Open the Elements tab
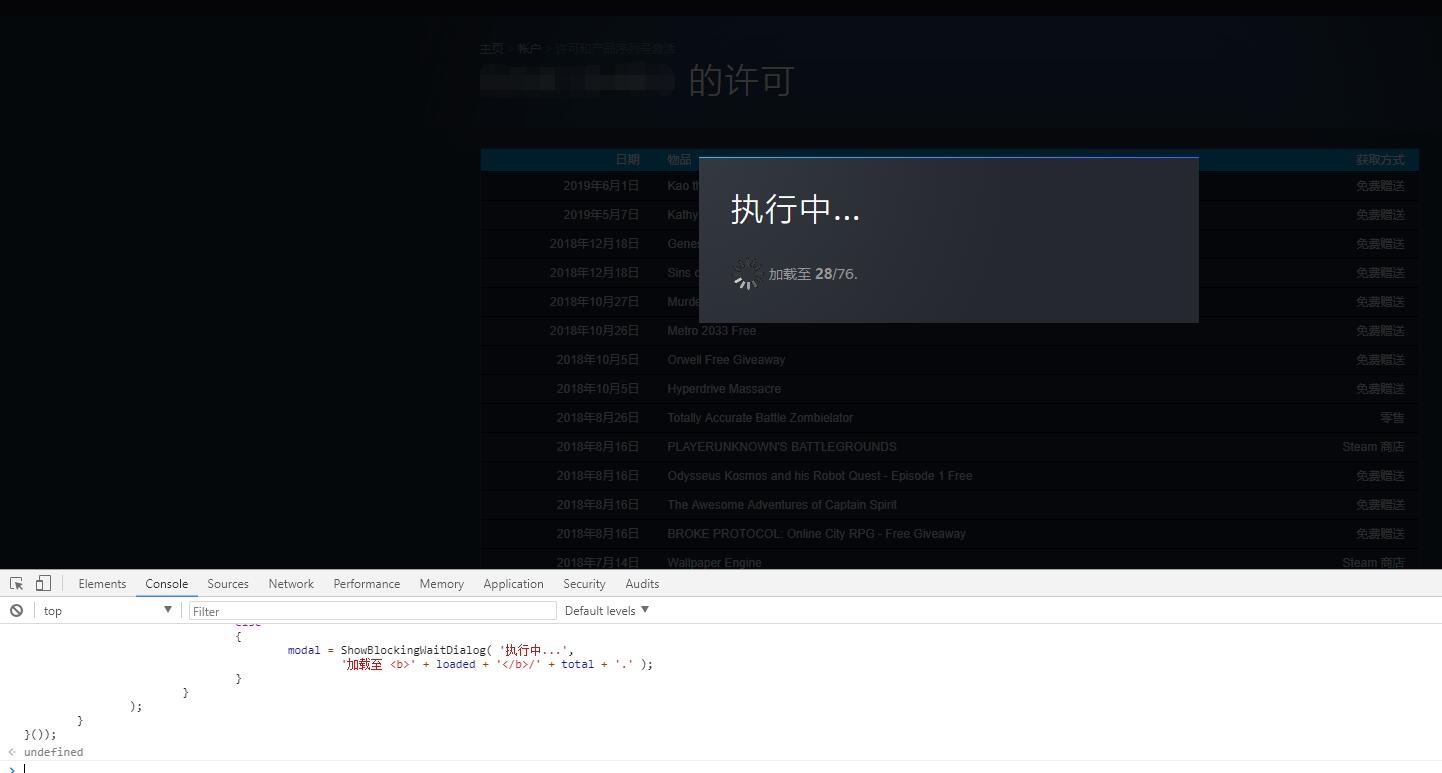The width and height of the screenshot is (1442, 773). (102, 584)
